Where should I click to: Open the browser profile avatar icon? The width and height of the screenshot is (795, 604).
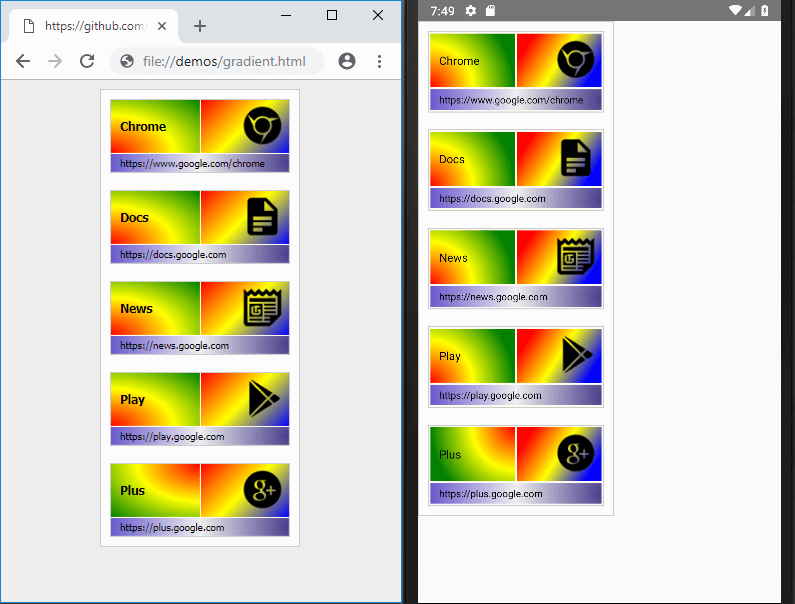pos(347,61)
